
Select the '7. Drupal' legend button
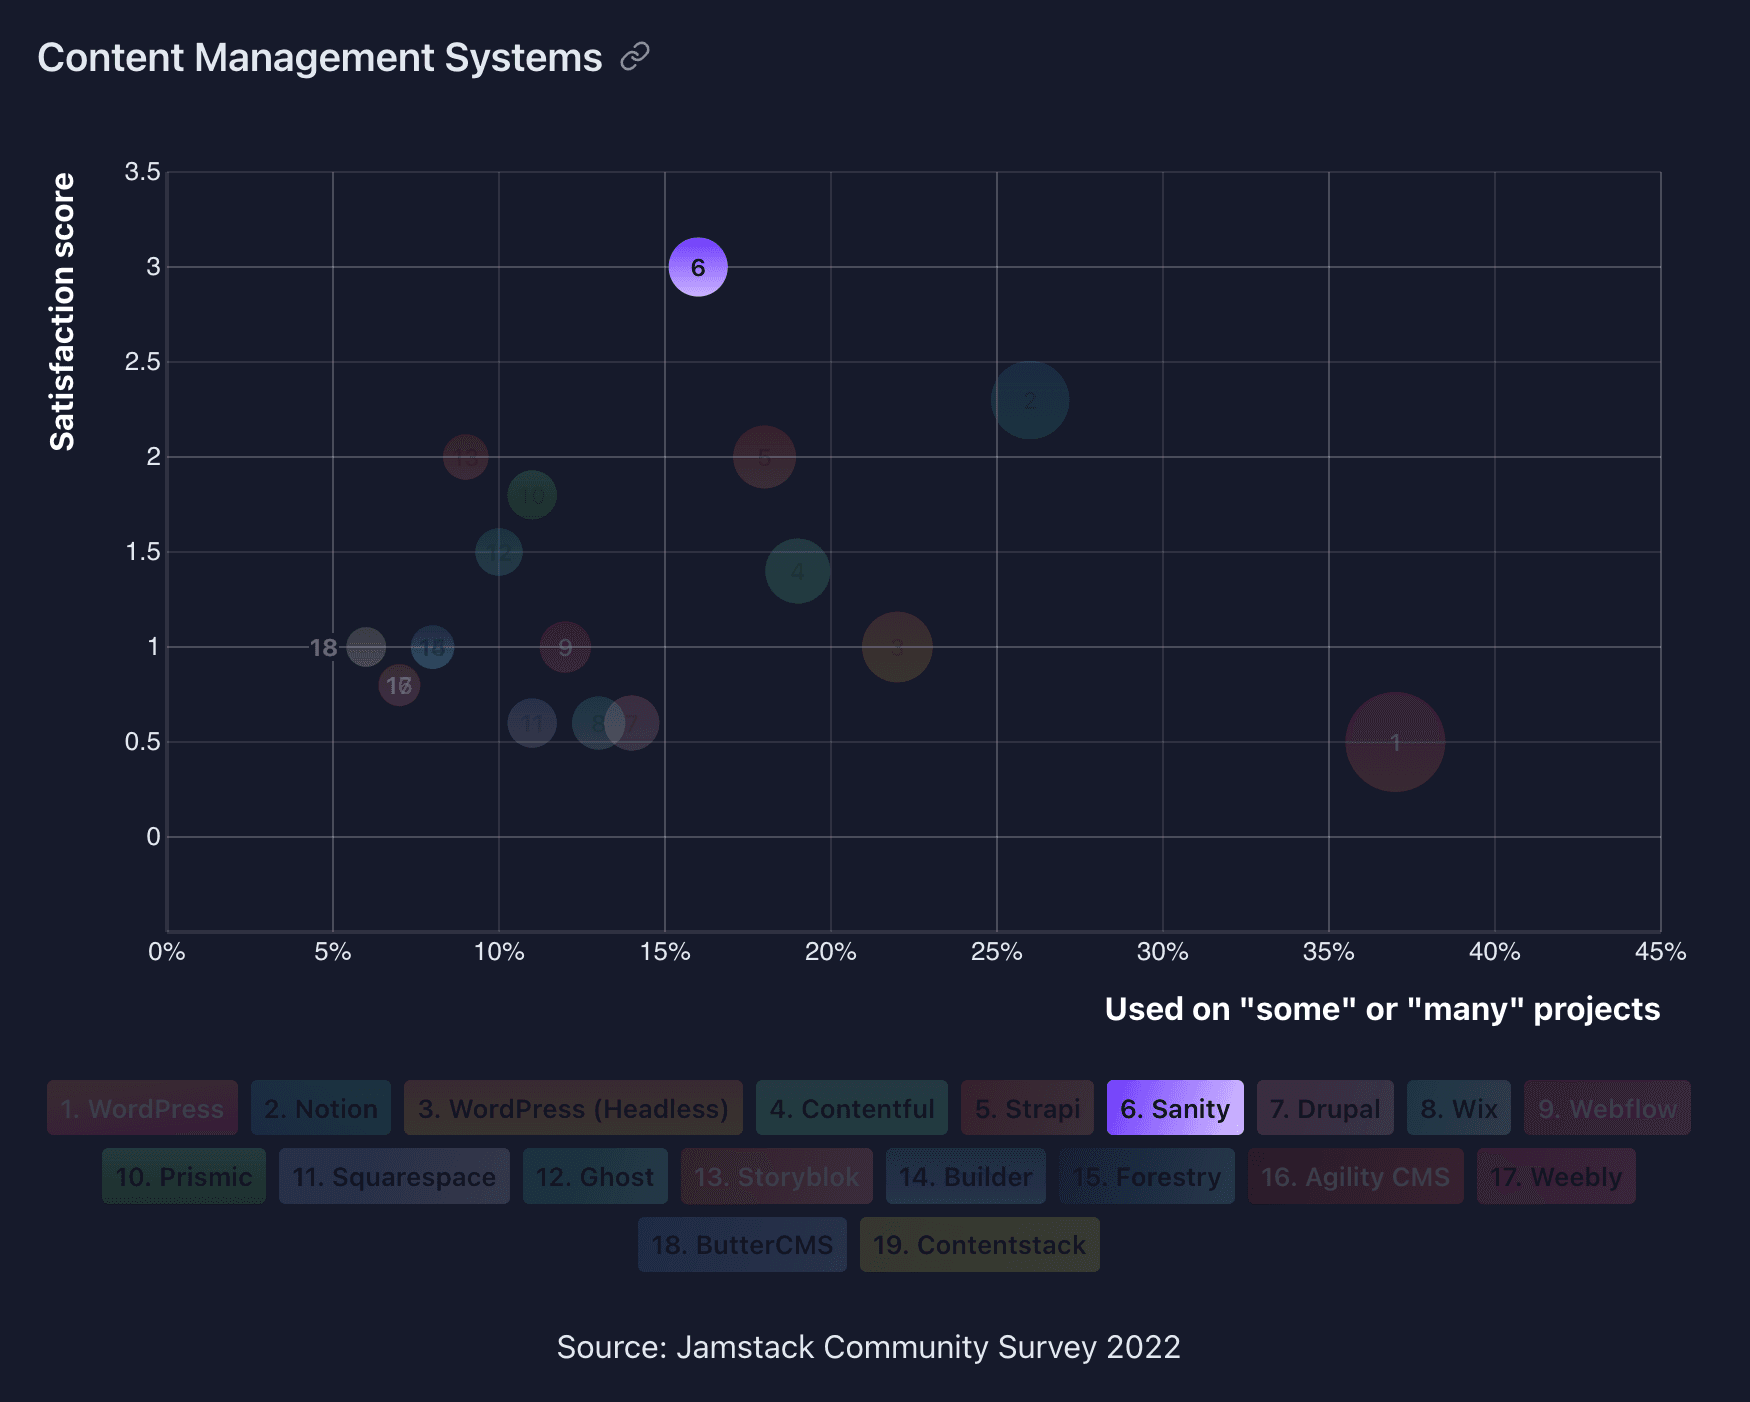1325,1108
